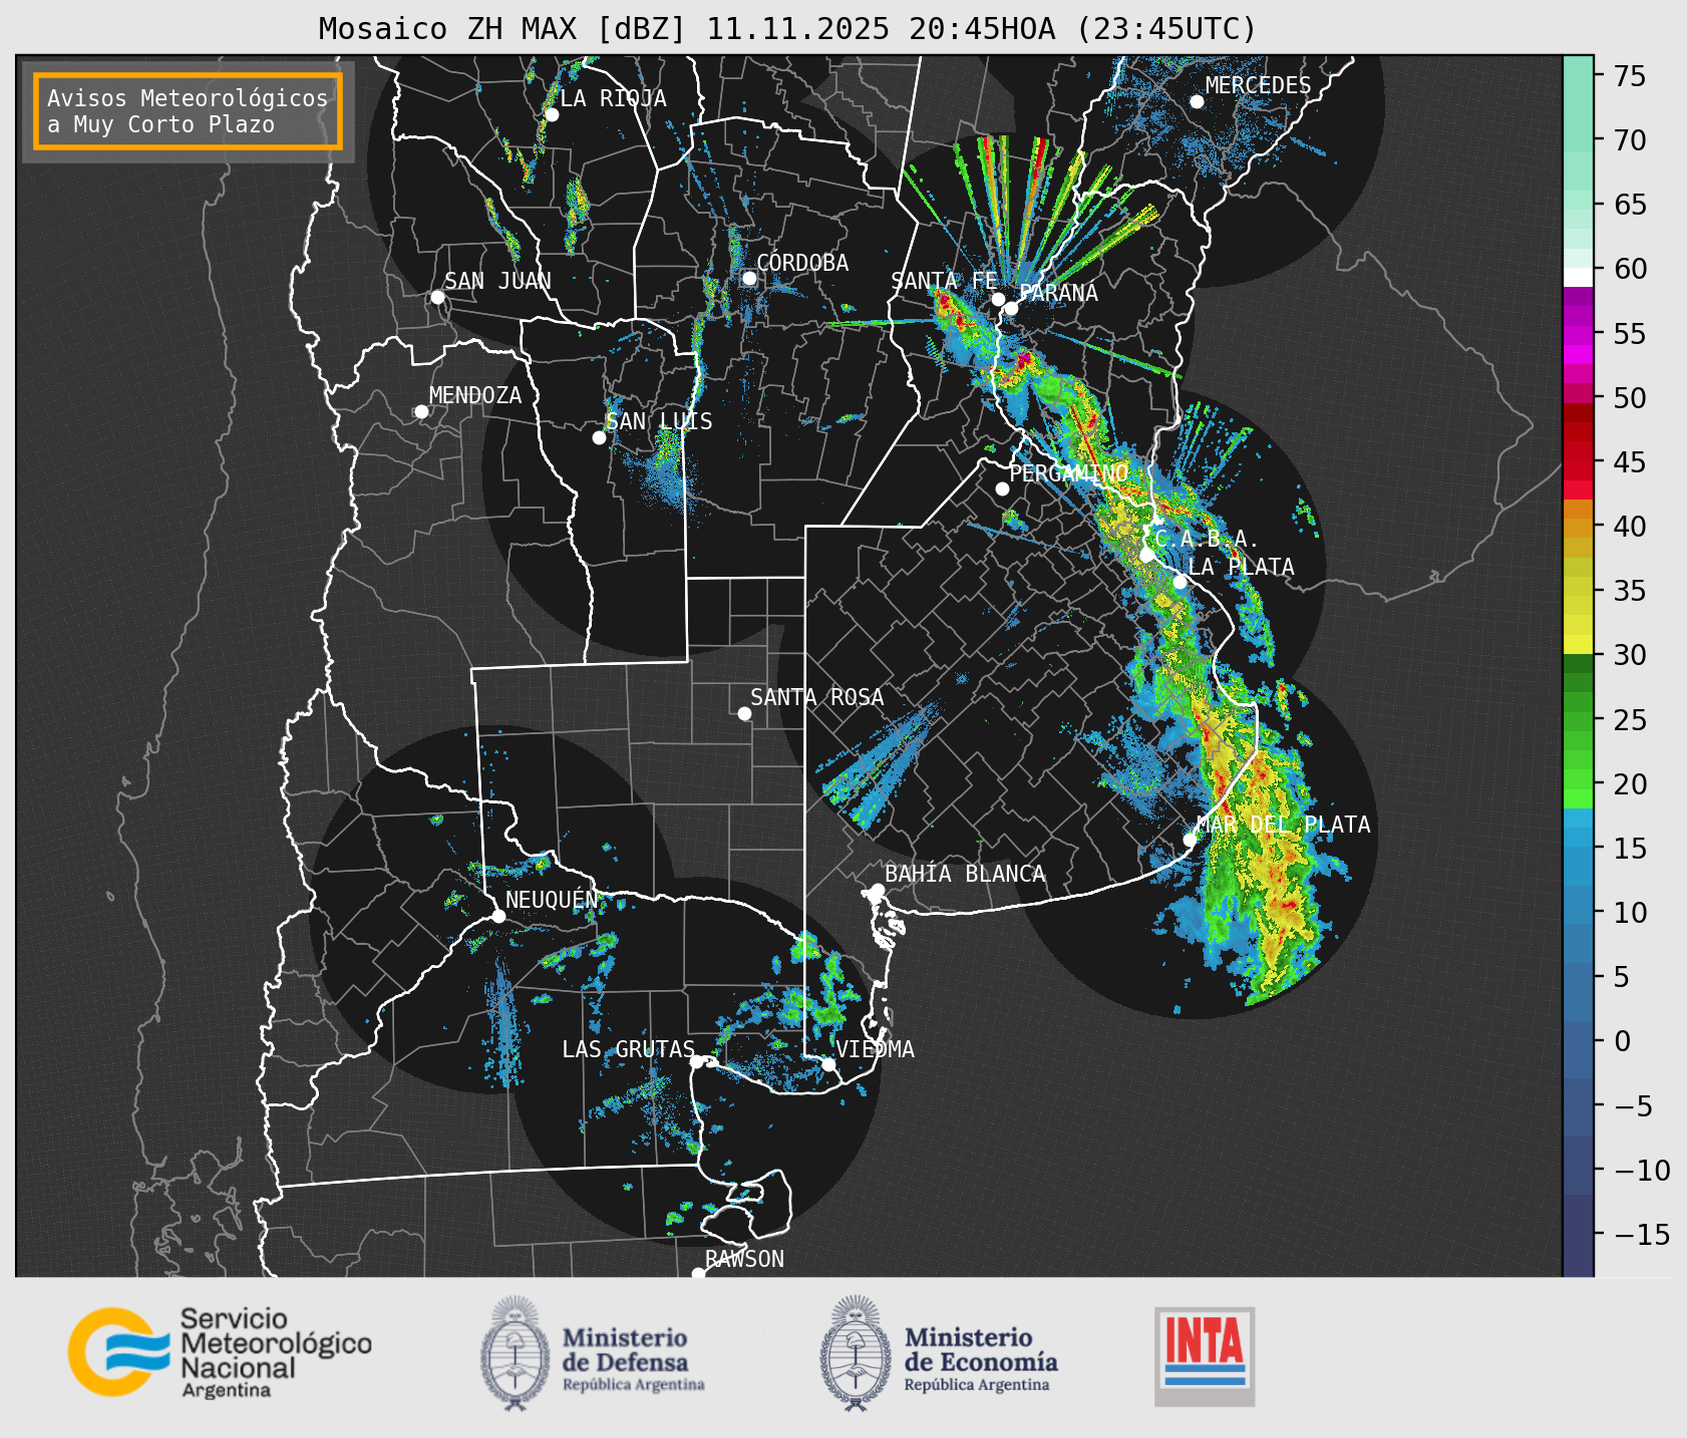Click the 75 value on the dBZ scale
Image resolution: width=1687 pixels, height=1438 pixels.
(x=1628, y=76)
